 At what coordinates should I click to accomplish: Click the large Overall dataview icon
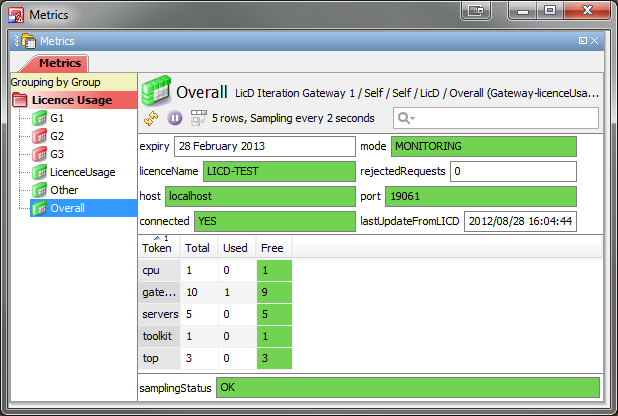(154, 90)
